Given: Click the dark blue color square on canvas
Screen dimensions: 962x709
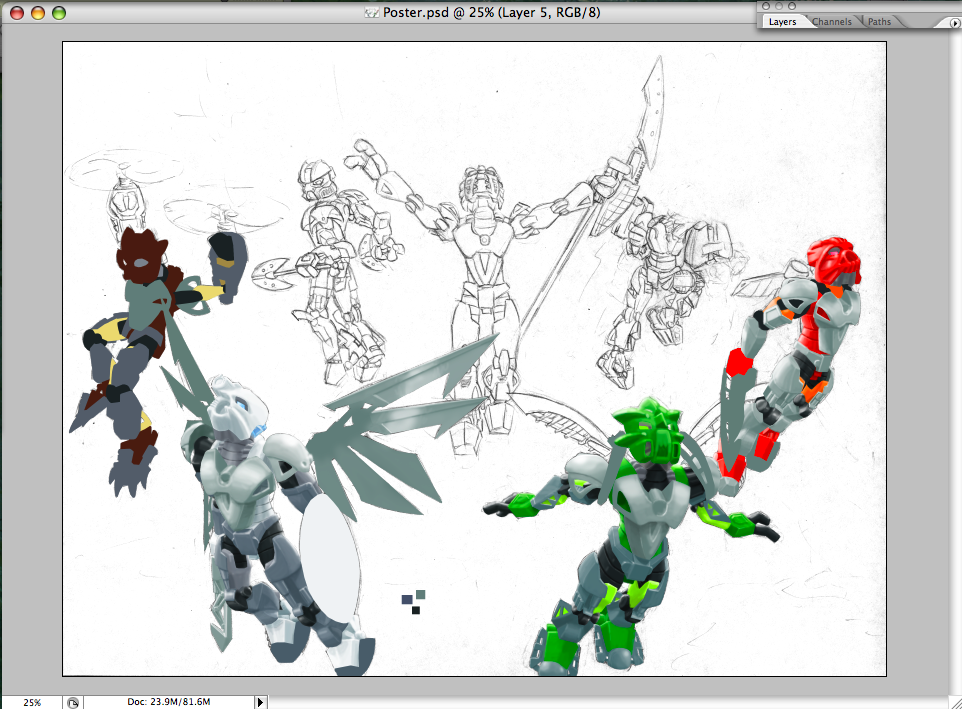Looking at the screenshot, I should (x=407, y=600).
